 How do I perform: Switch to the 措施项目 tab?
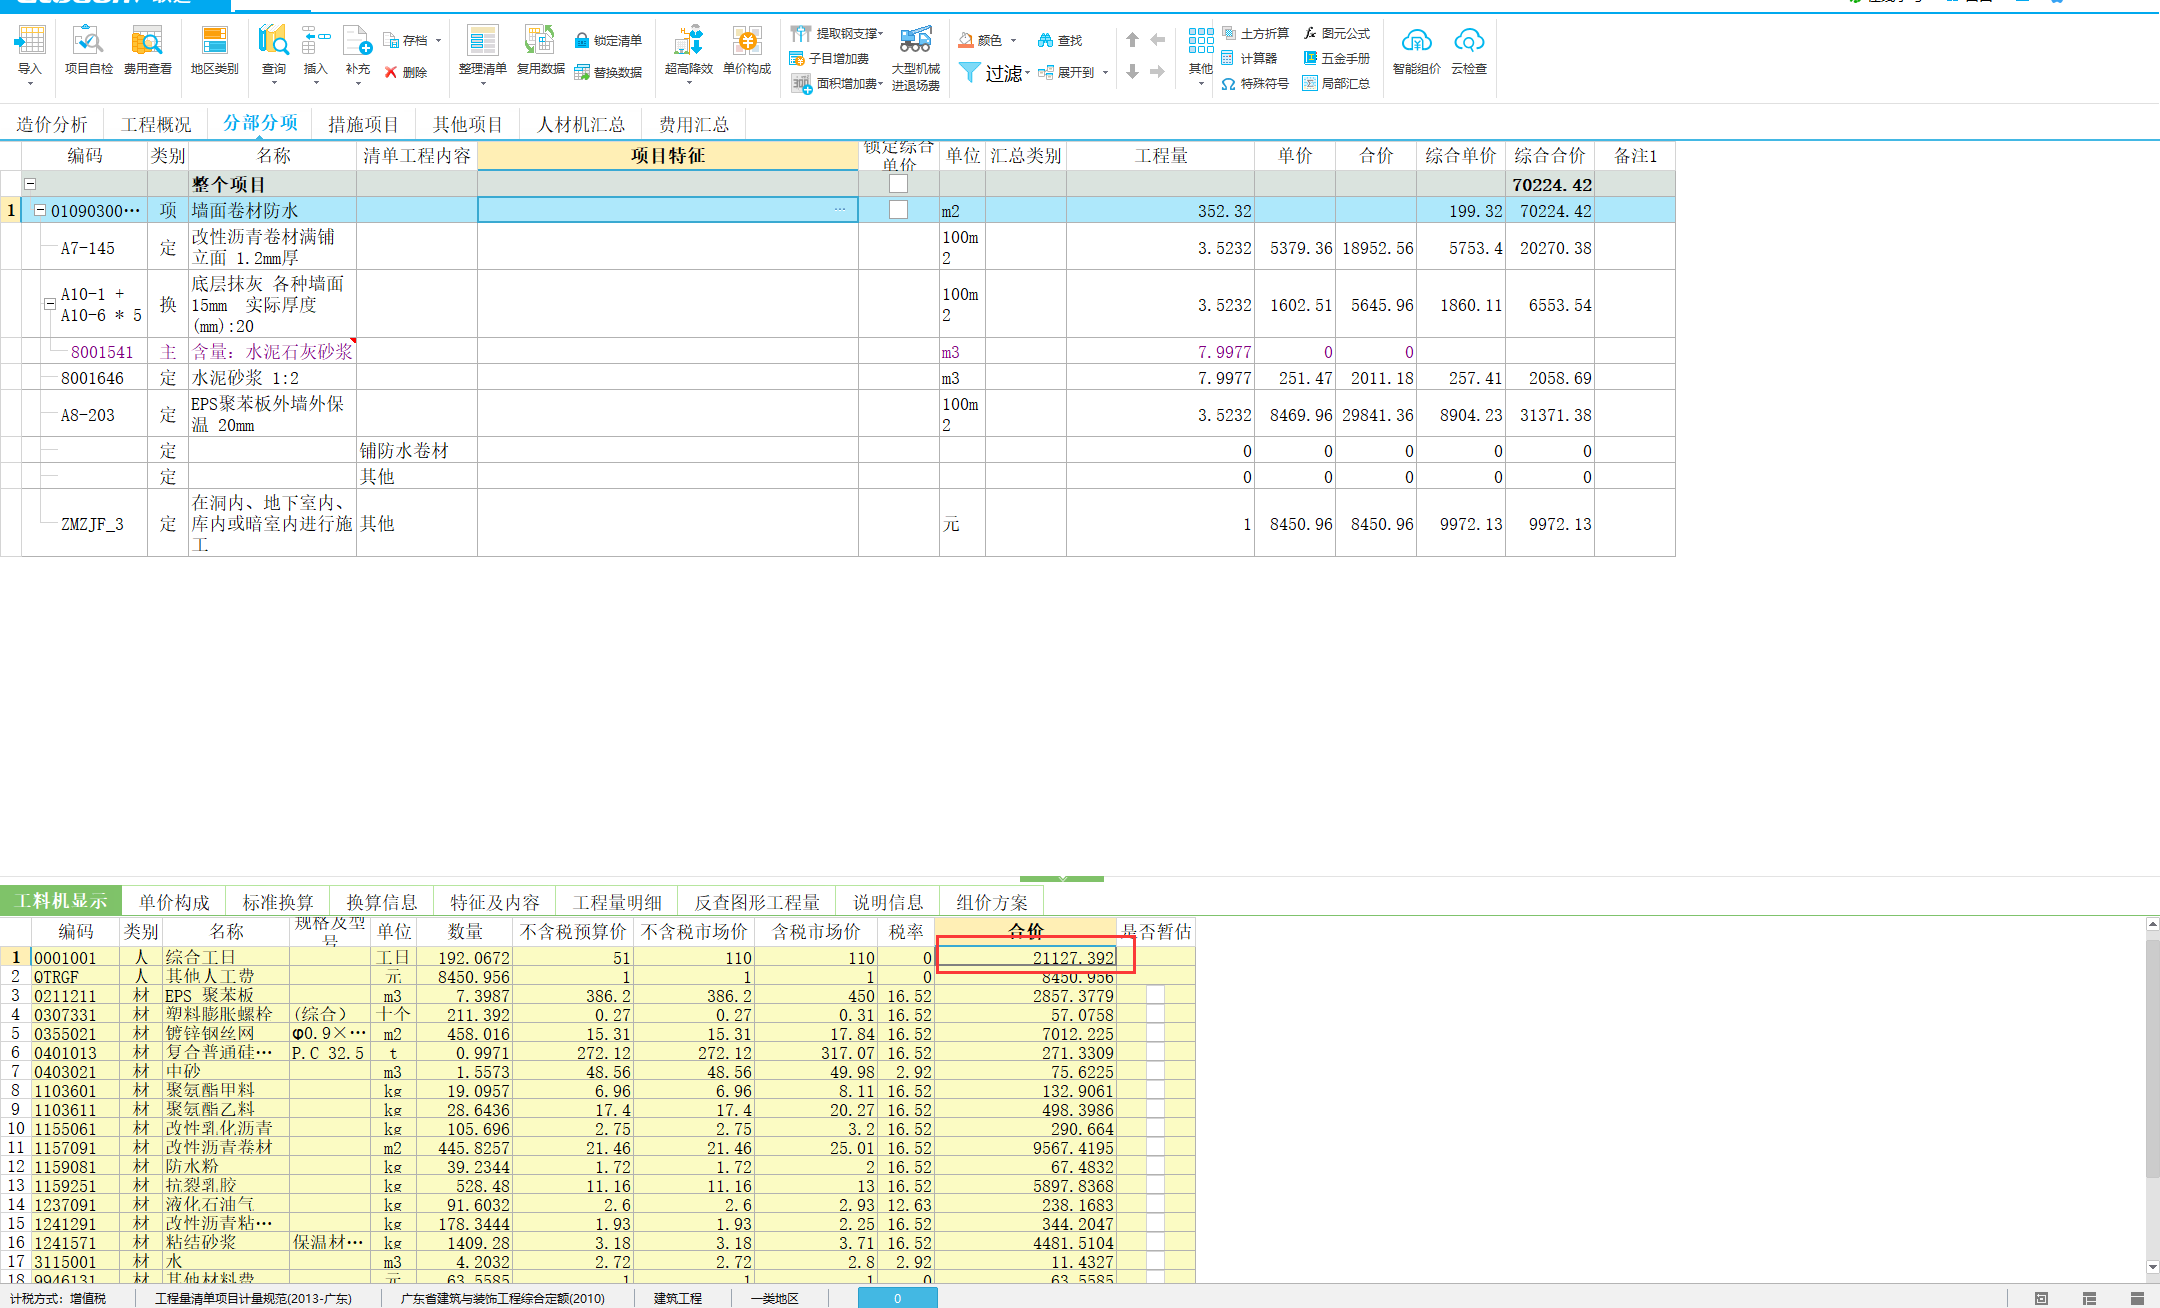[363, 124]
